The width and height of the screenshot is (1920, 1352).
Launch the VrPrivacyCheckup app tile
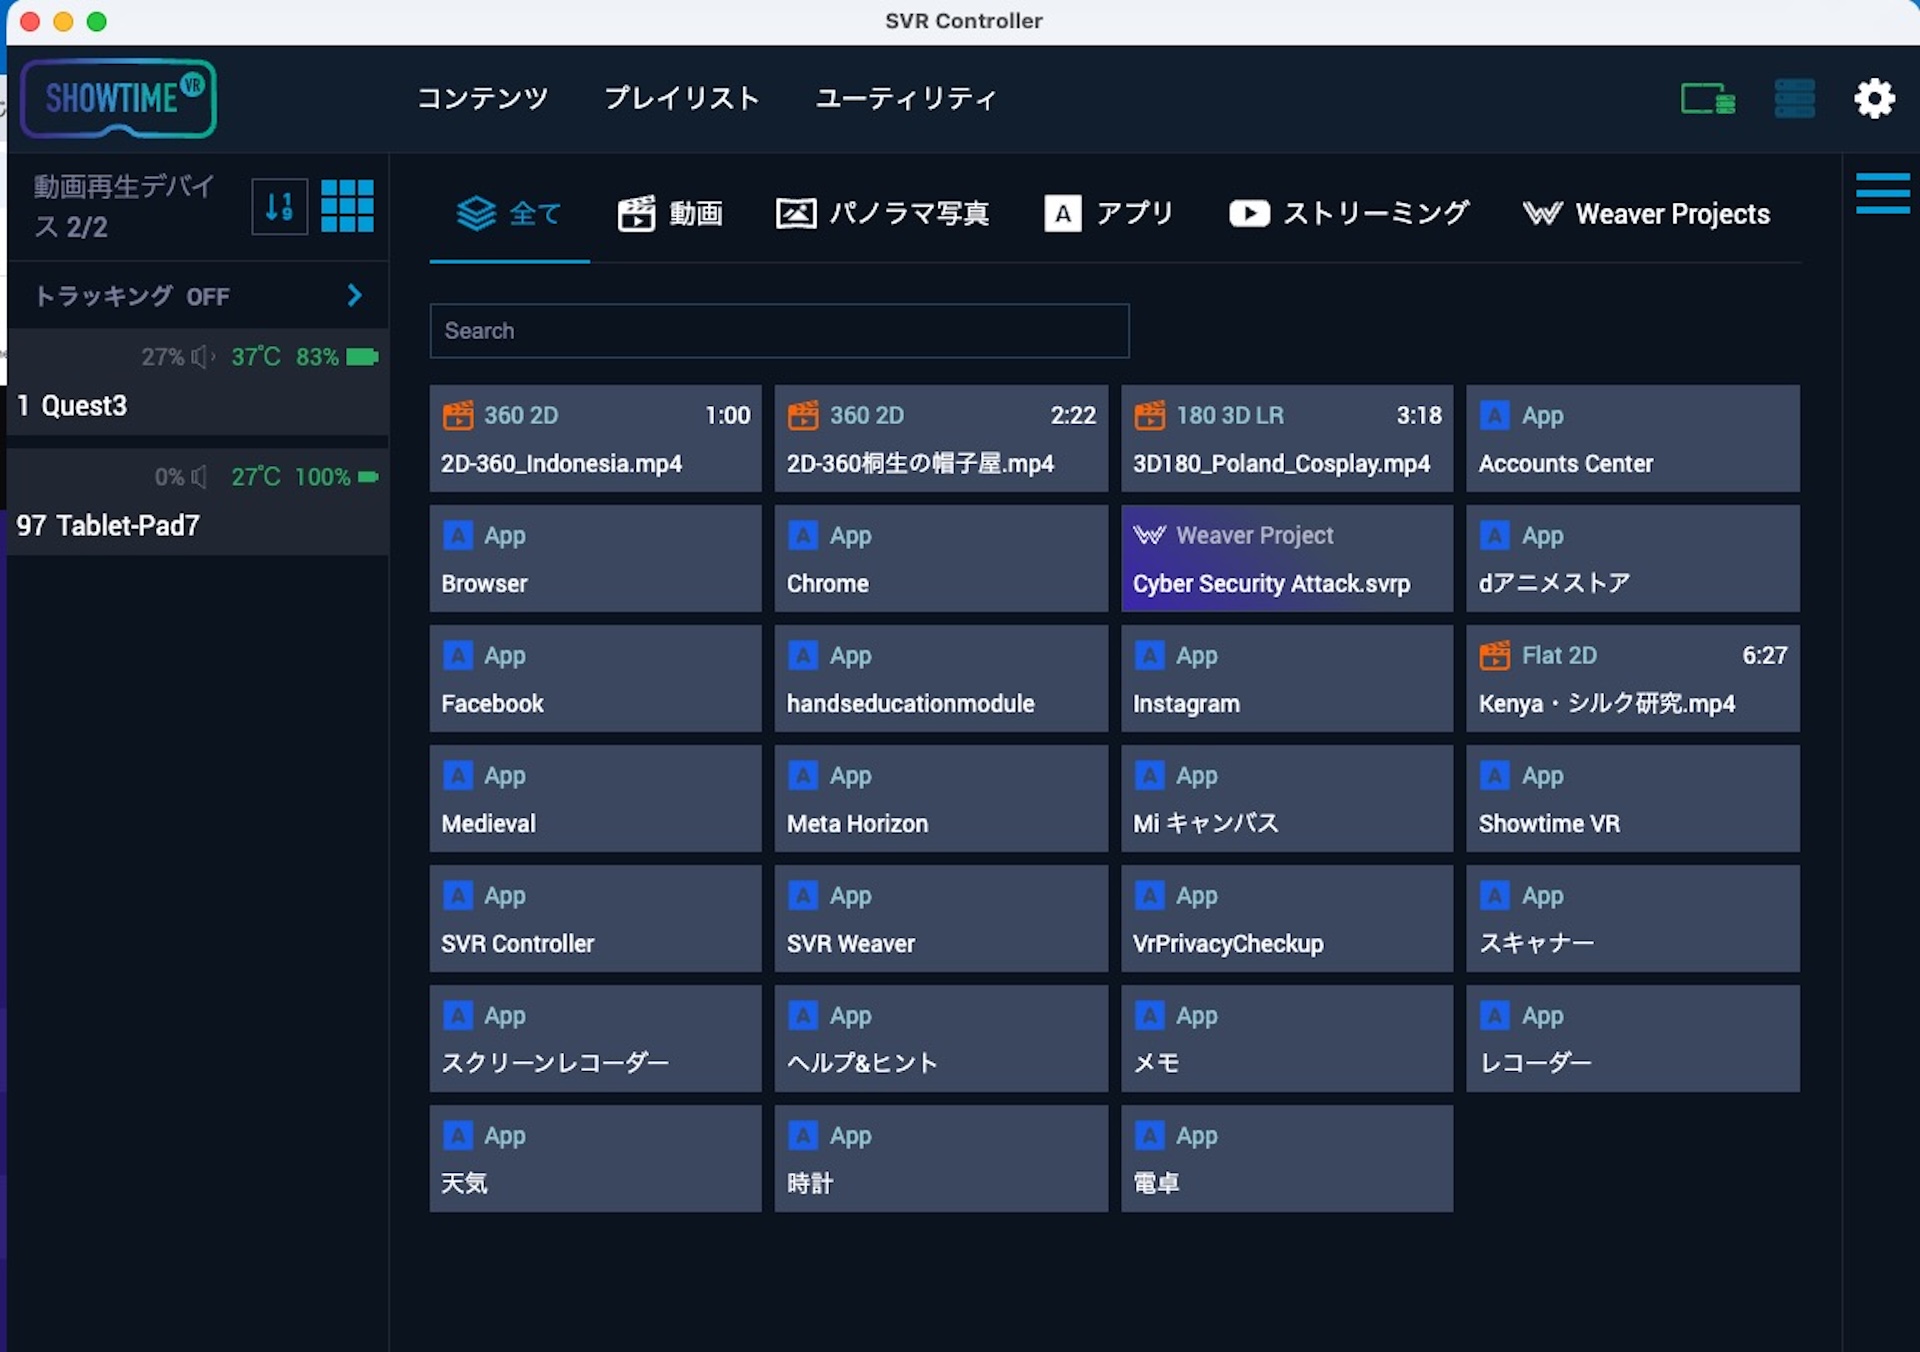pyautogui.click(x=1287, y=919)
